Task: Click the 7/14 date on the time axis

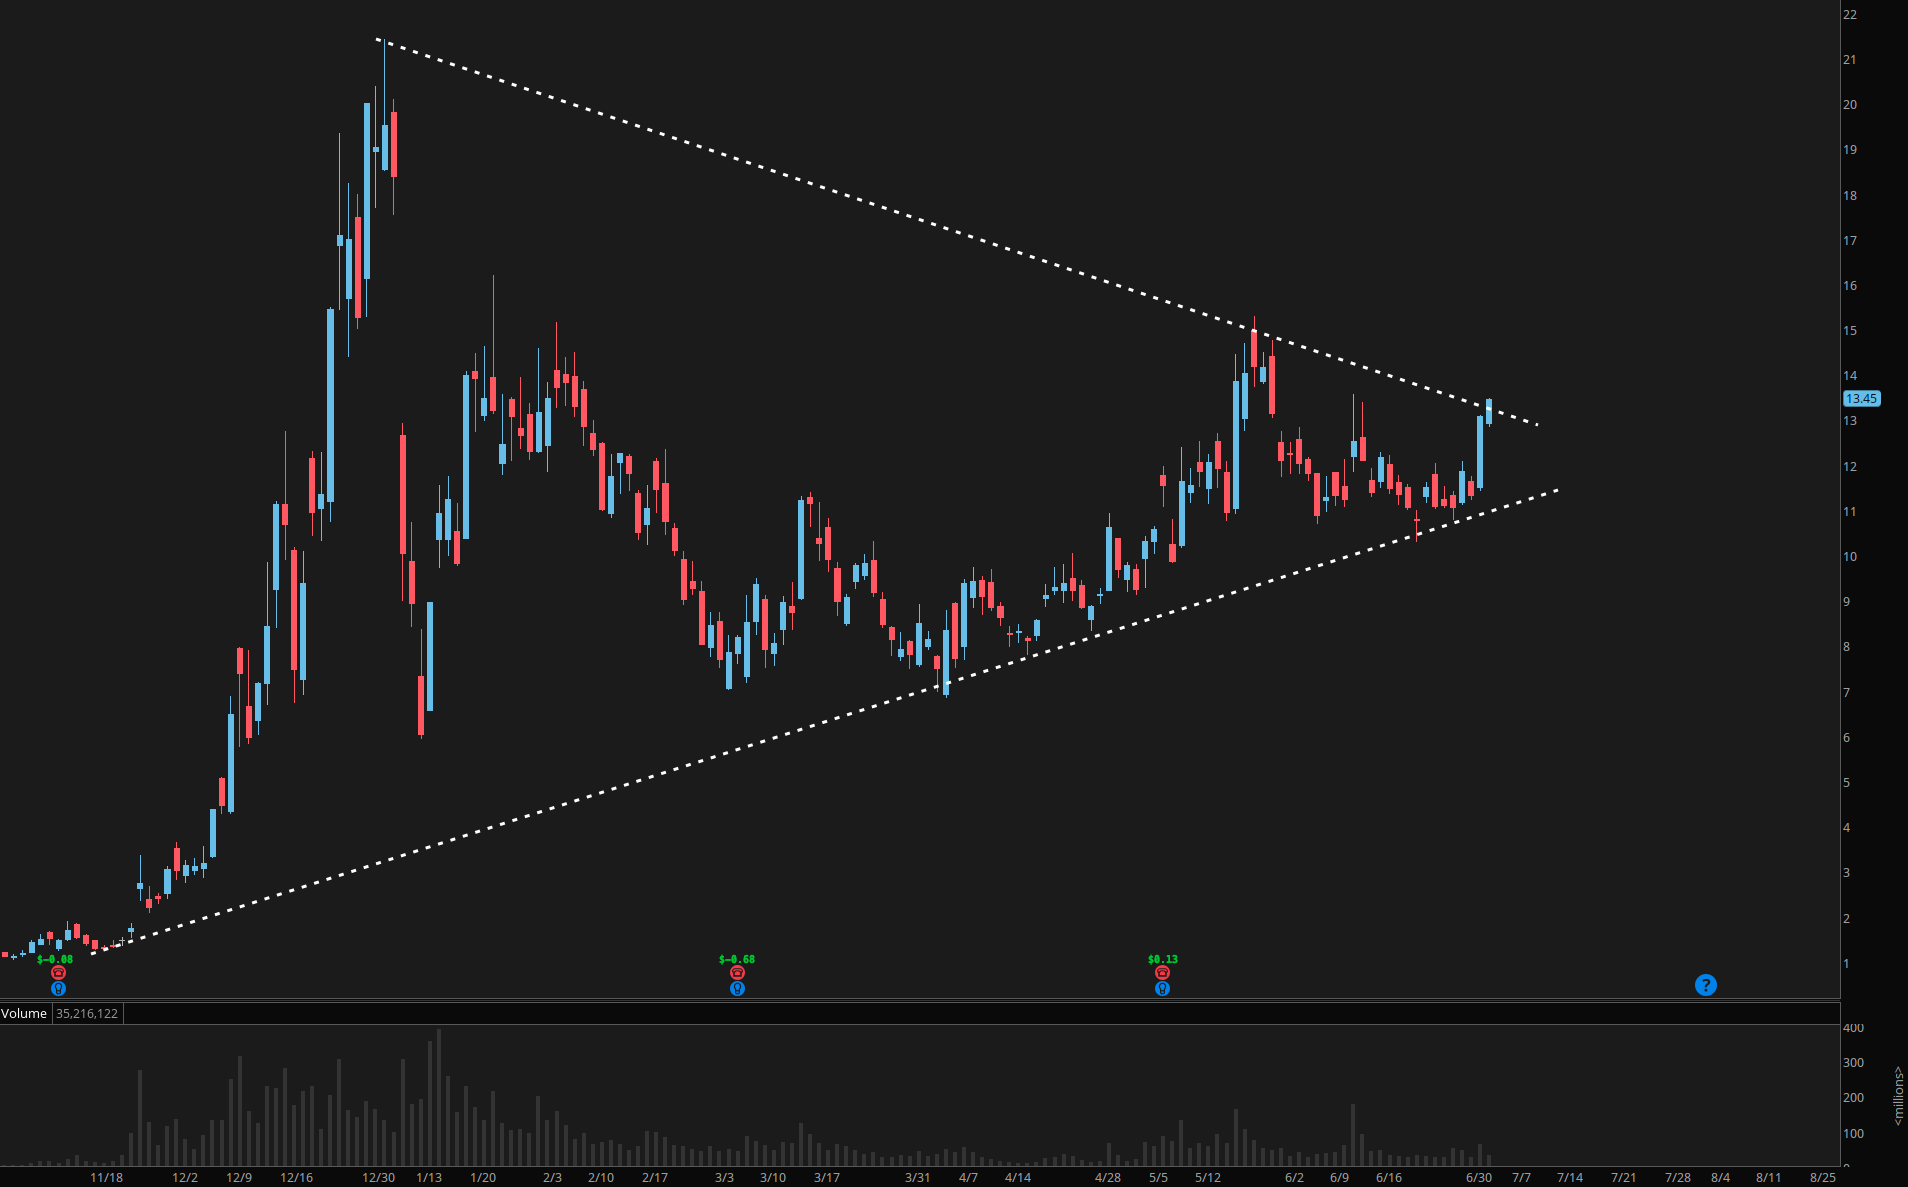Action: click(1570, 1177)
